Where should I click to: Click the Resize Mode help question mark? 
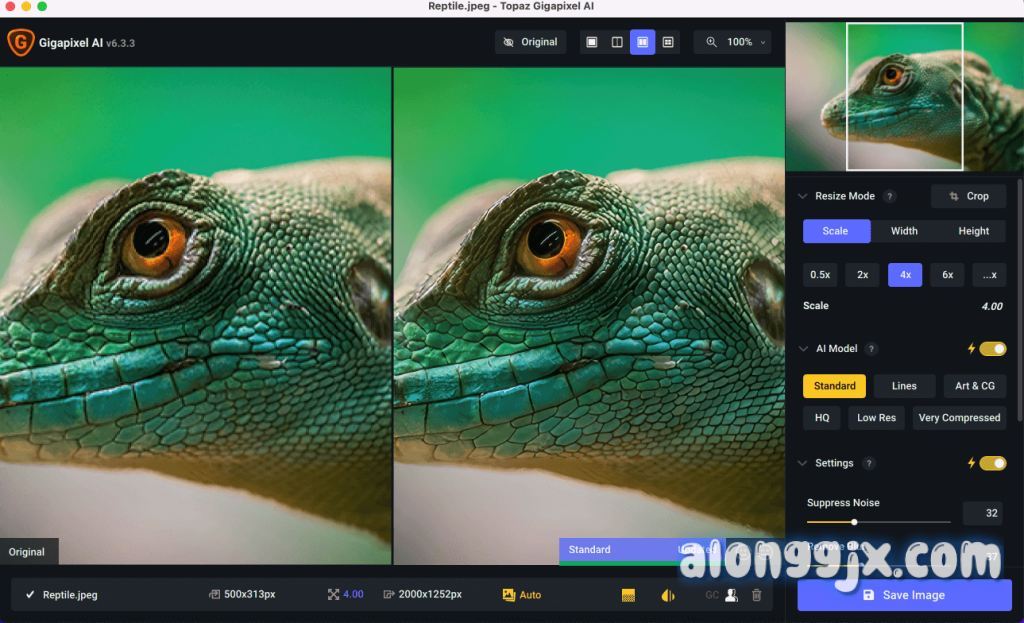pyautogui.click(x=890, y=197)
